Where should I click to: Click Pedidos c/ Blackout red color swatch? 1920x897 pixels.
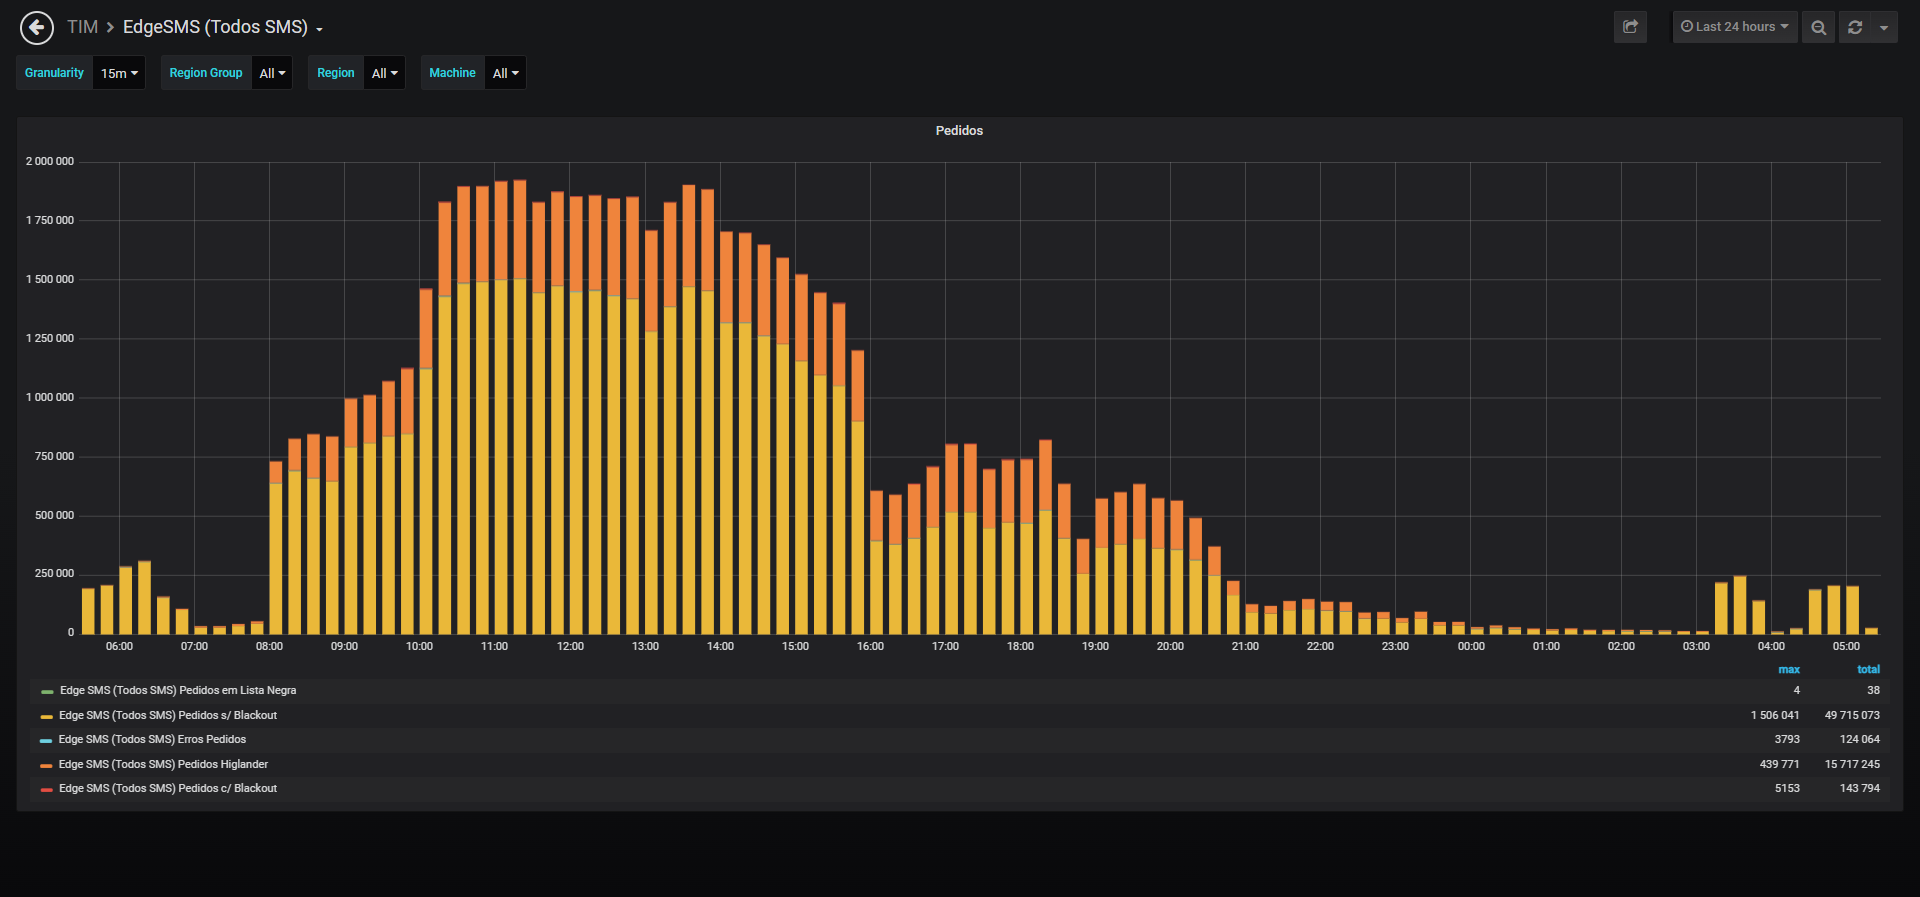coord(46,789)
